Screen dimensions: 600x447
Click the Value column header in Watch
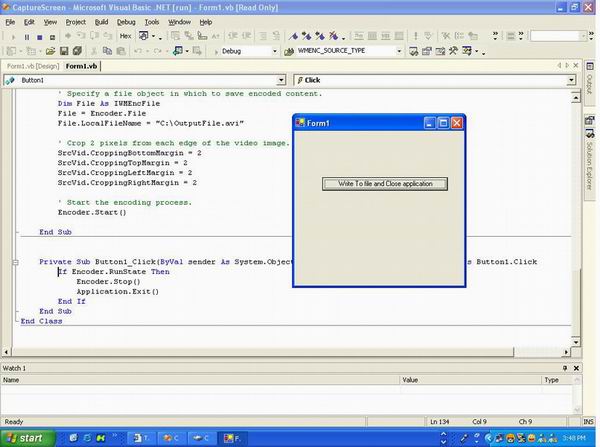click(x=471, y=380)
